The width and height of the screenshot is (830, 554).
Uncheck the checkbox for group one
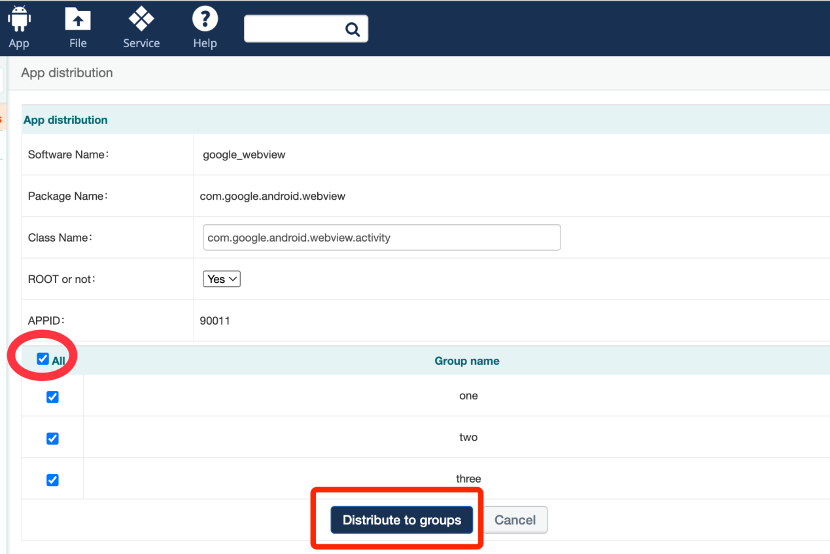coord(52,397)
